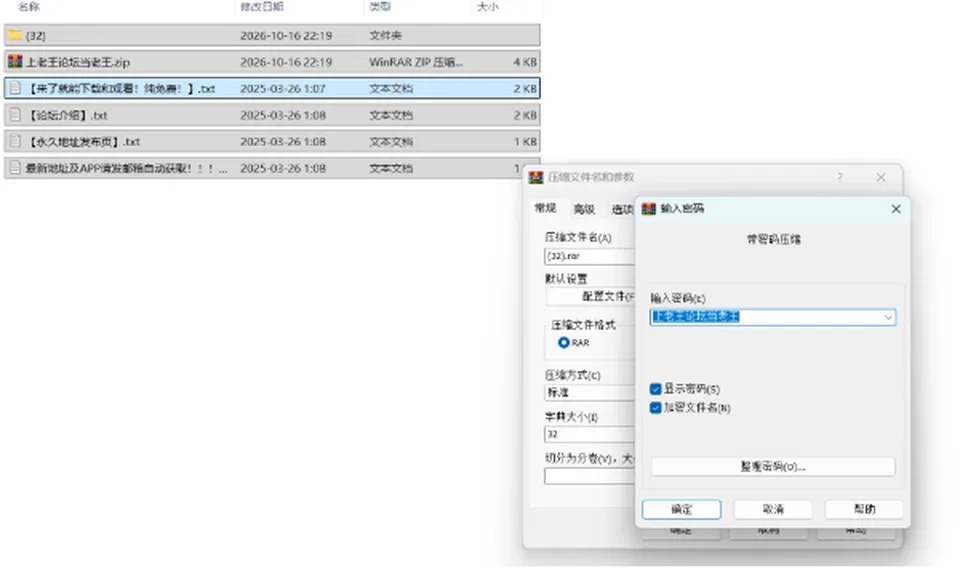Screen dimensions: 960x568
Task: Toggle the 显示密码(S) checkbox
Action: pyautogui.click(x=656, y=389)
